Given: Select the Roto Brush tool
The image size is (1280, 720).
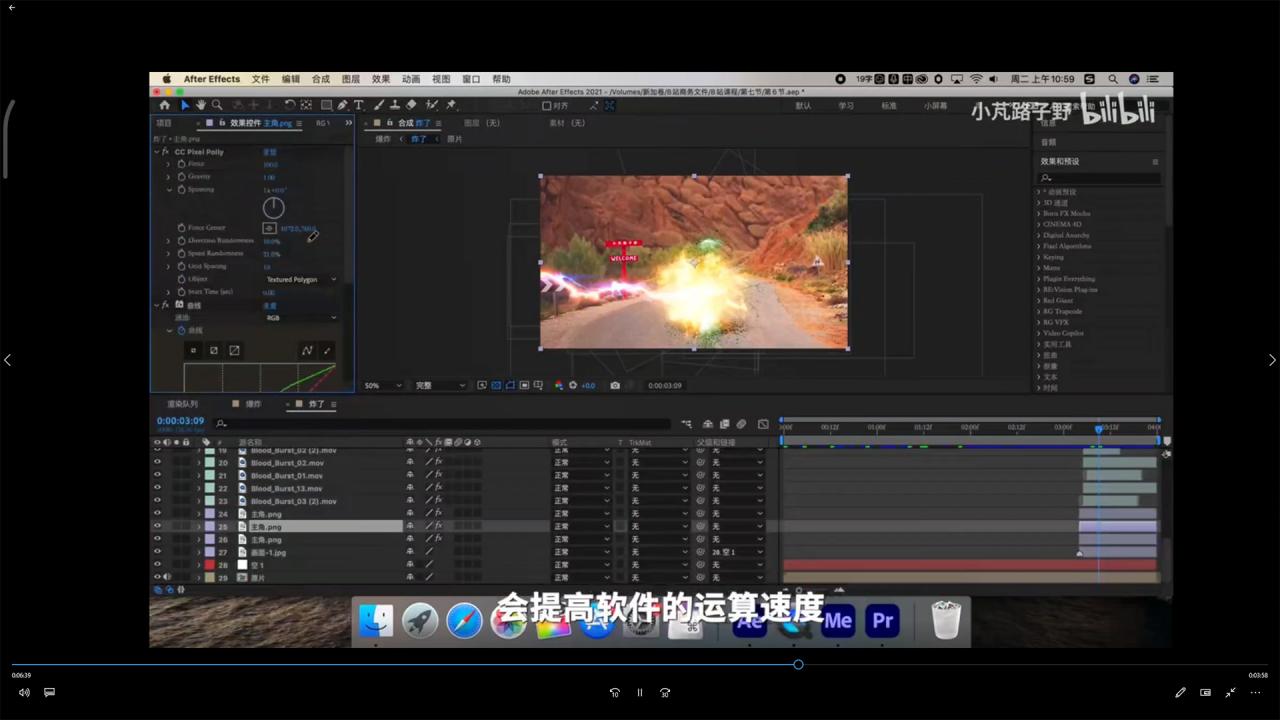Looking at the screenshot, I should point(432,105).
